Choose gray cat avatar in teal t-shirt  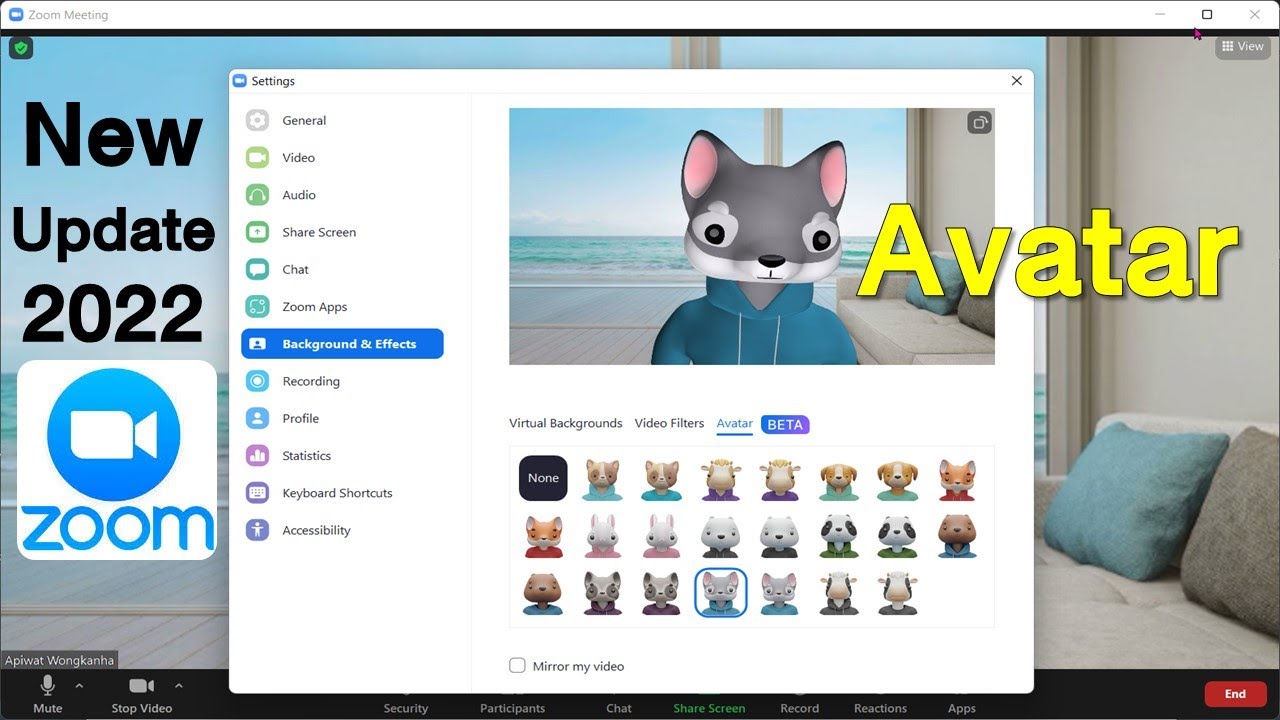(779, 593)
